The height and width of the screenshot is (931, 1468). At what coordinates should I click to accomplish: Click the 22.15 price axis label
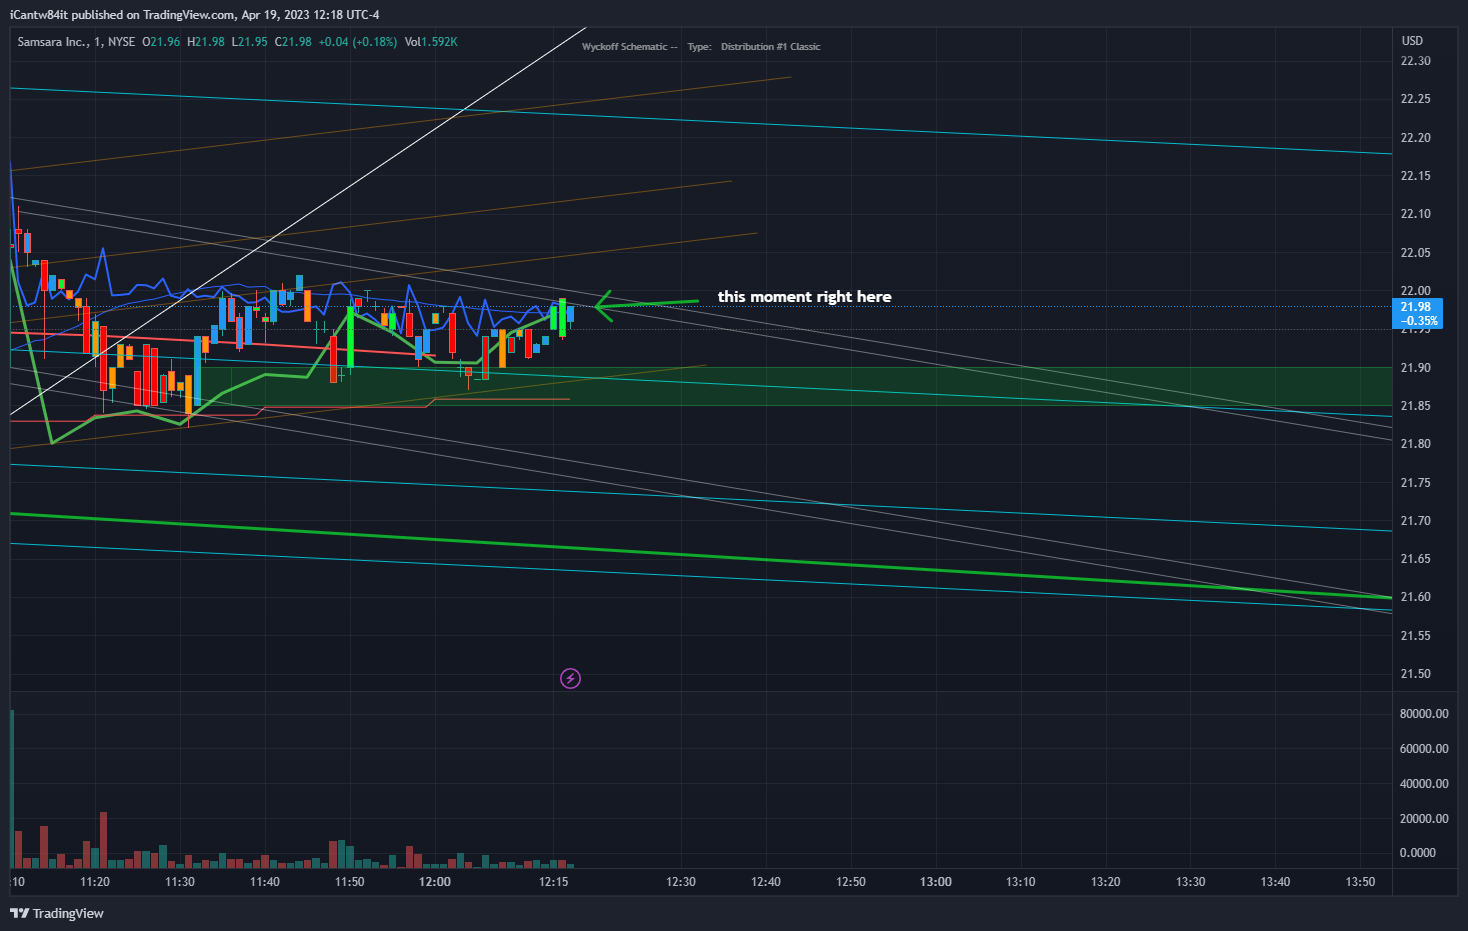(1415, 176)
